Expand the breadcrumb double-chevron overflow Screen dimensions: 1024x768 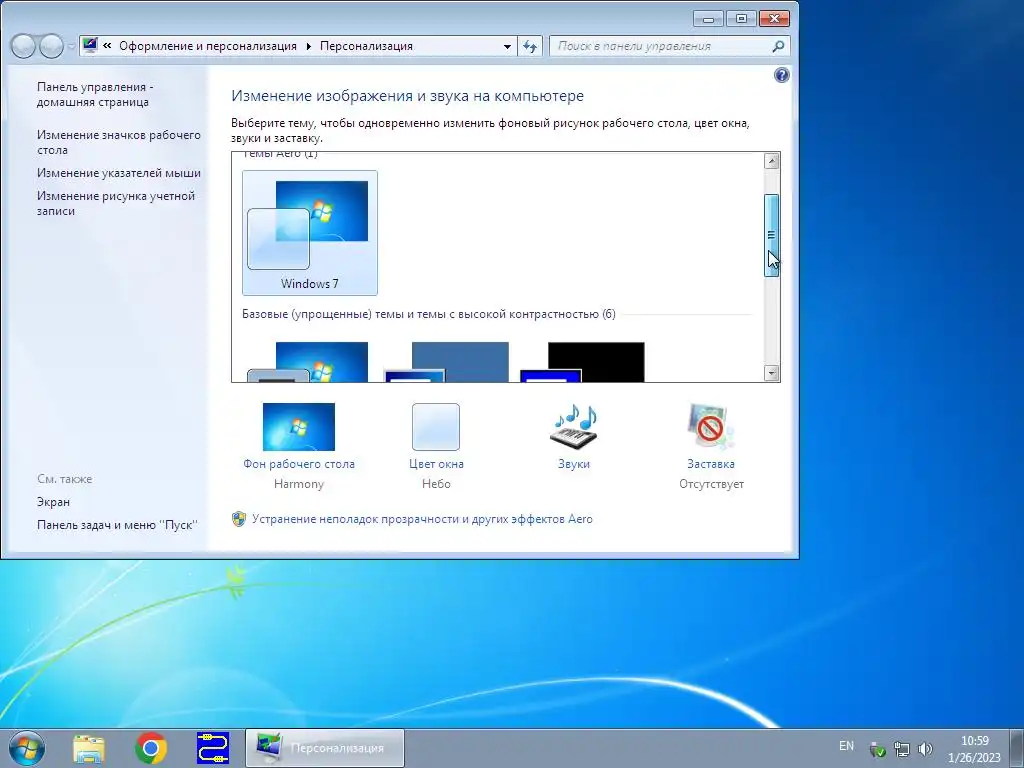point(107,46)
